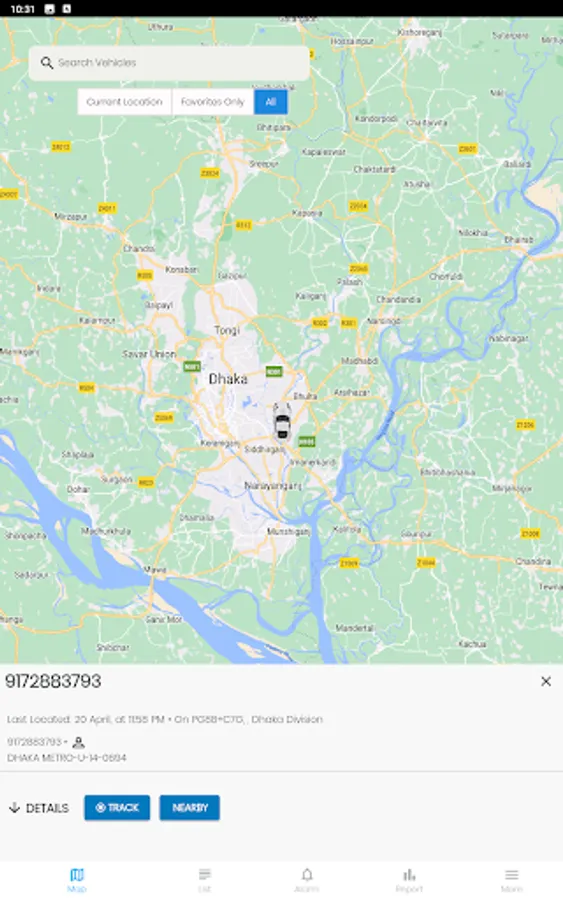Select the Current Location filter
This screenshot has height=900, width=563.
(125, 102)
